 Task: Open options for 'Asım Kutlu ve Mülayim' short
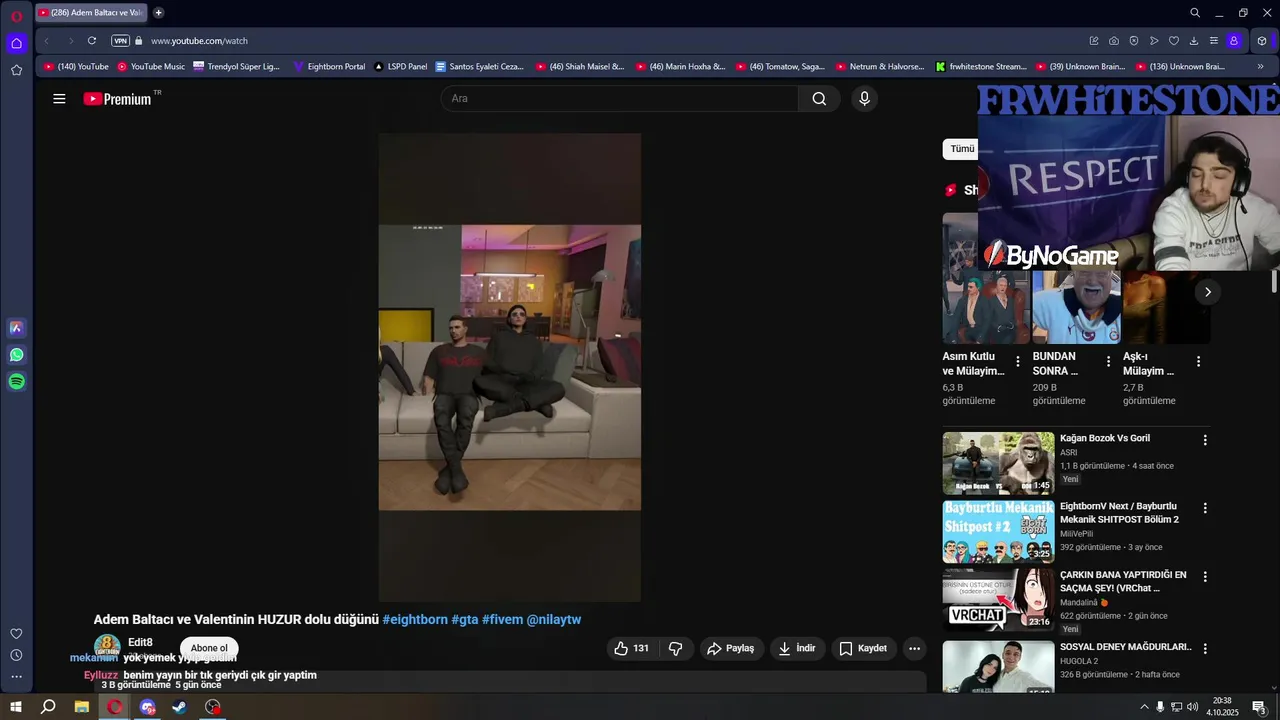pyautogui.click(x=1018, y=361)
